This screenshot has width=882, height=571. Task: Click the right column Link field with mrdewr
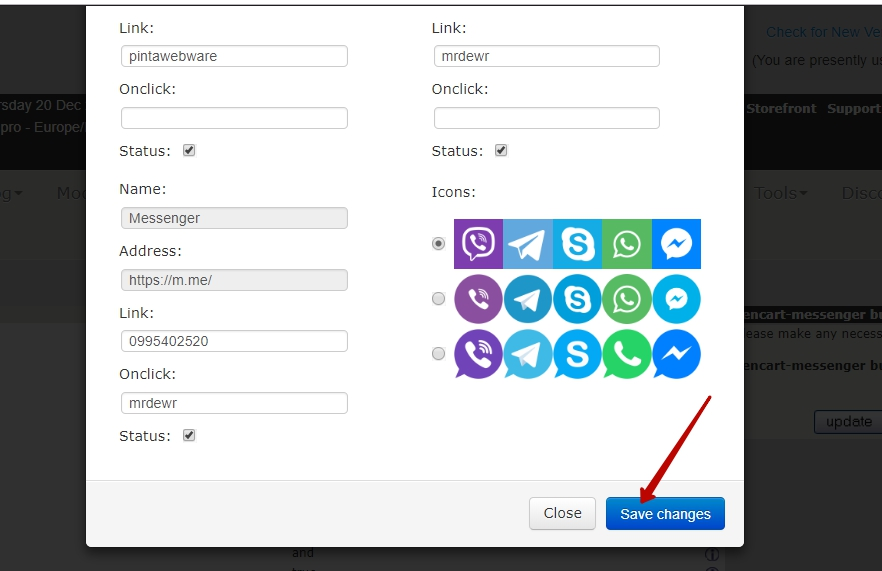click(547, 56)
